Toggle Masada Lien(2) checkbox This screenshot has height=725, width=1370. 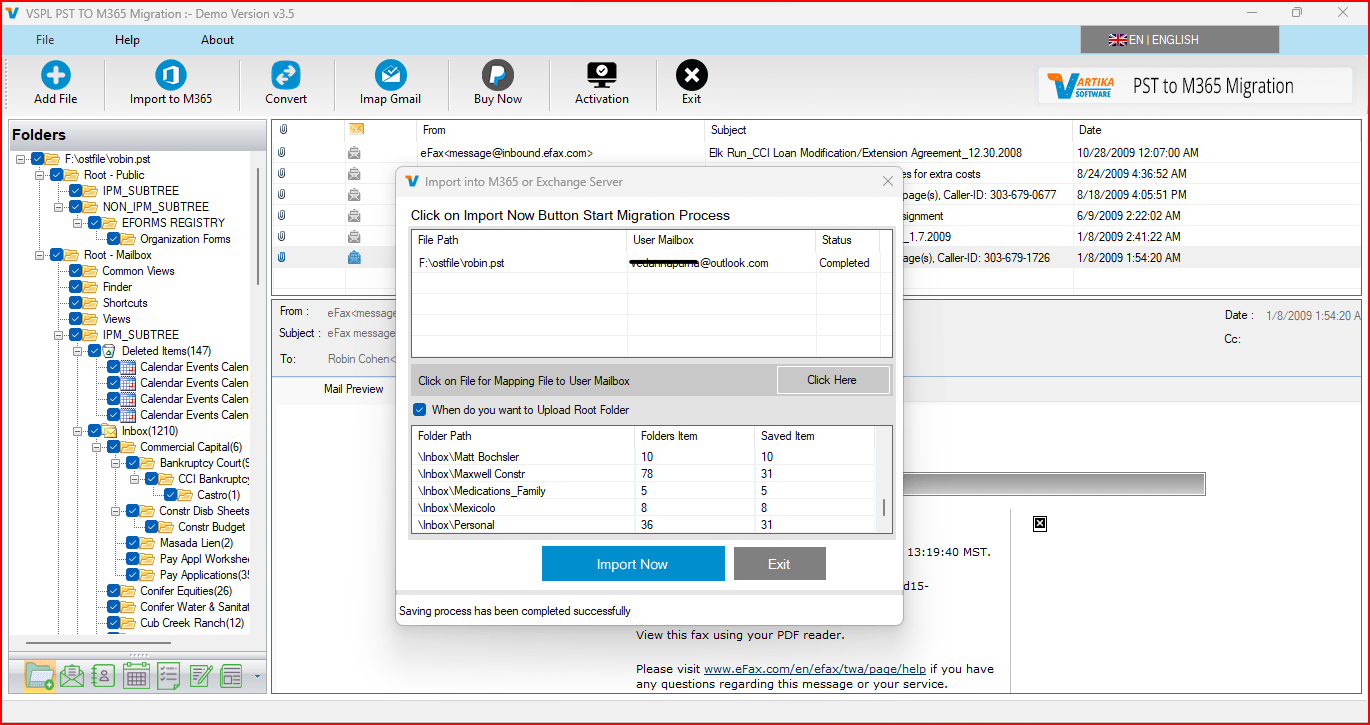pos(133,543)
